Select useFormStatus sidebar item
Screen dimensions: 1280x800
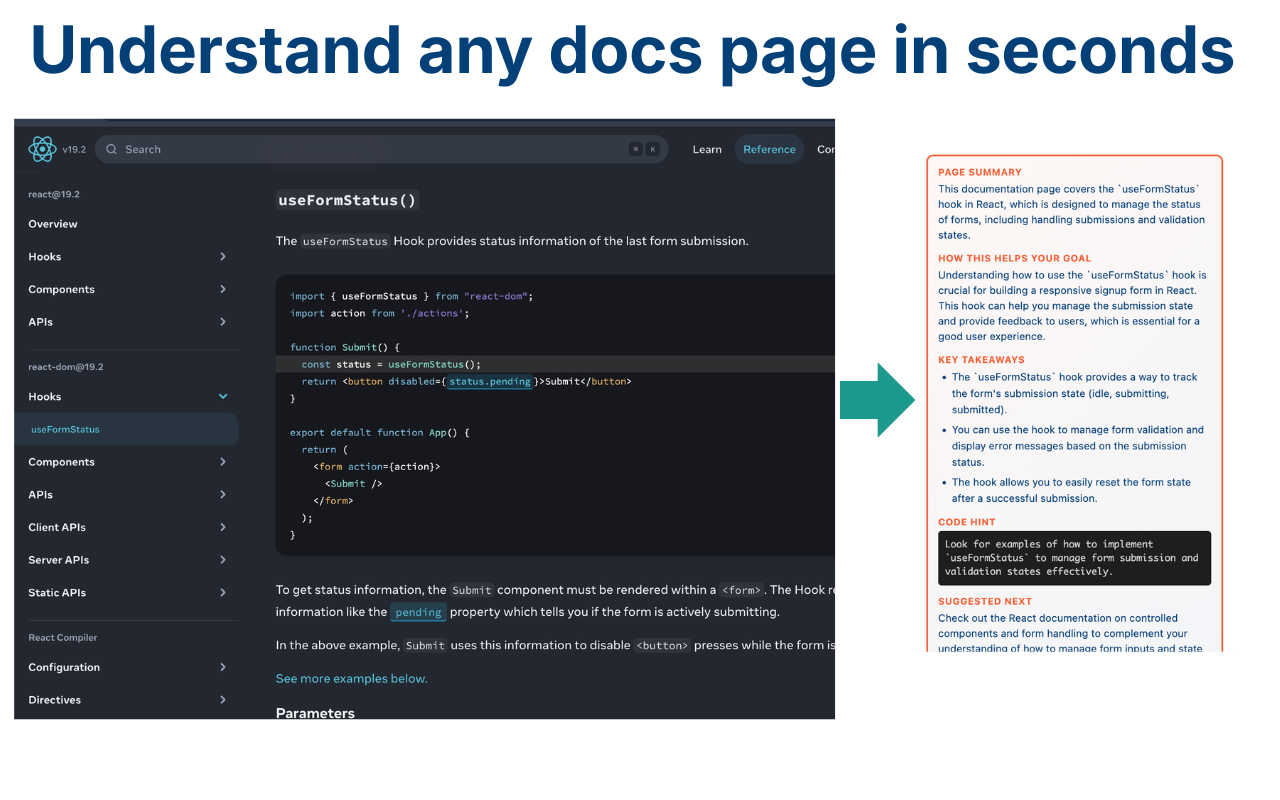point(127,429)
